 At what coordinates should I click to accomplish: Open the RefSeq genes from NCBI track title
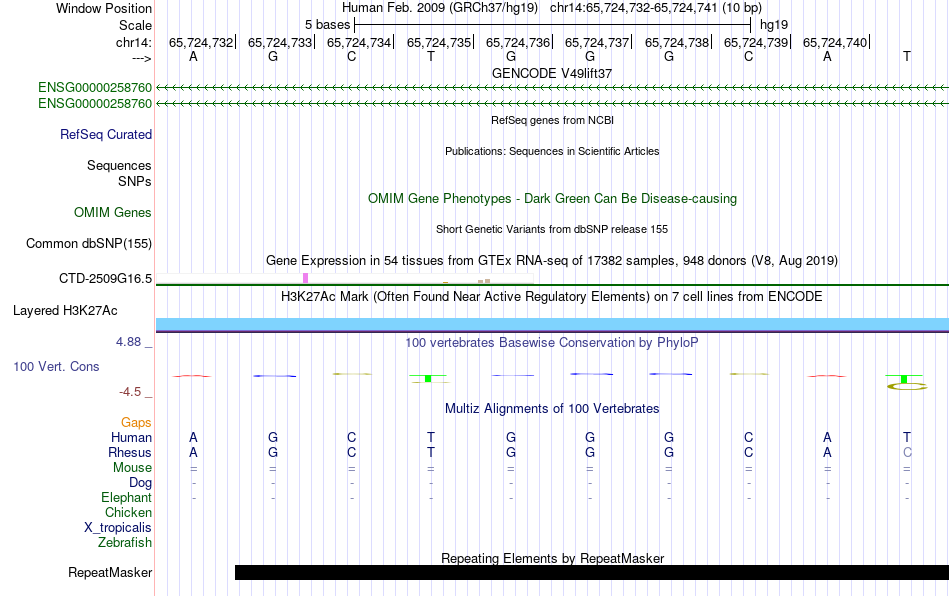pyautogui.click(x=552, y=120)
